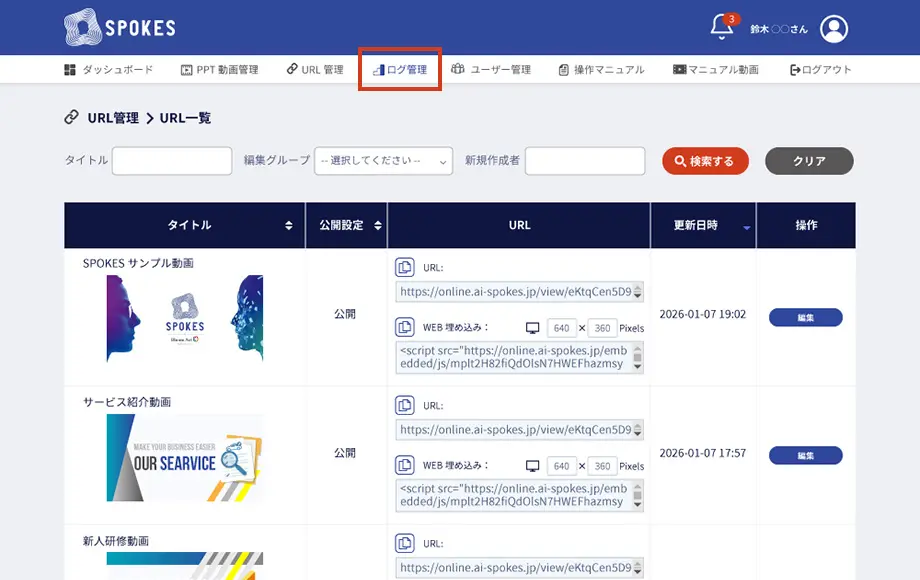Screen dimensions: 920x580
Task: Open the notification bell with 3 alerts
Action: pos(721,28)
